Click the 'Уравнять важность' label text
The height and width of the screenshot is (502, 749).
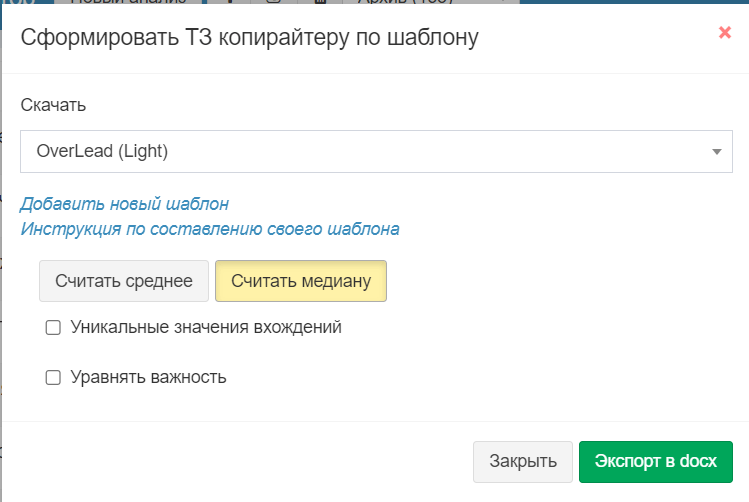click(148, 377)
